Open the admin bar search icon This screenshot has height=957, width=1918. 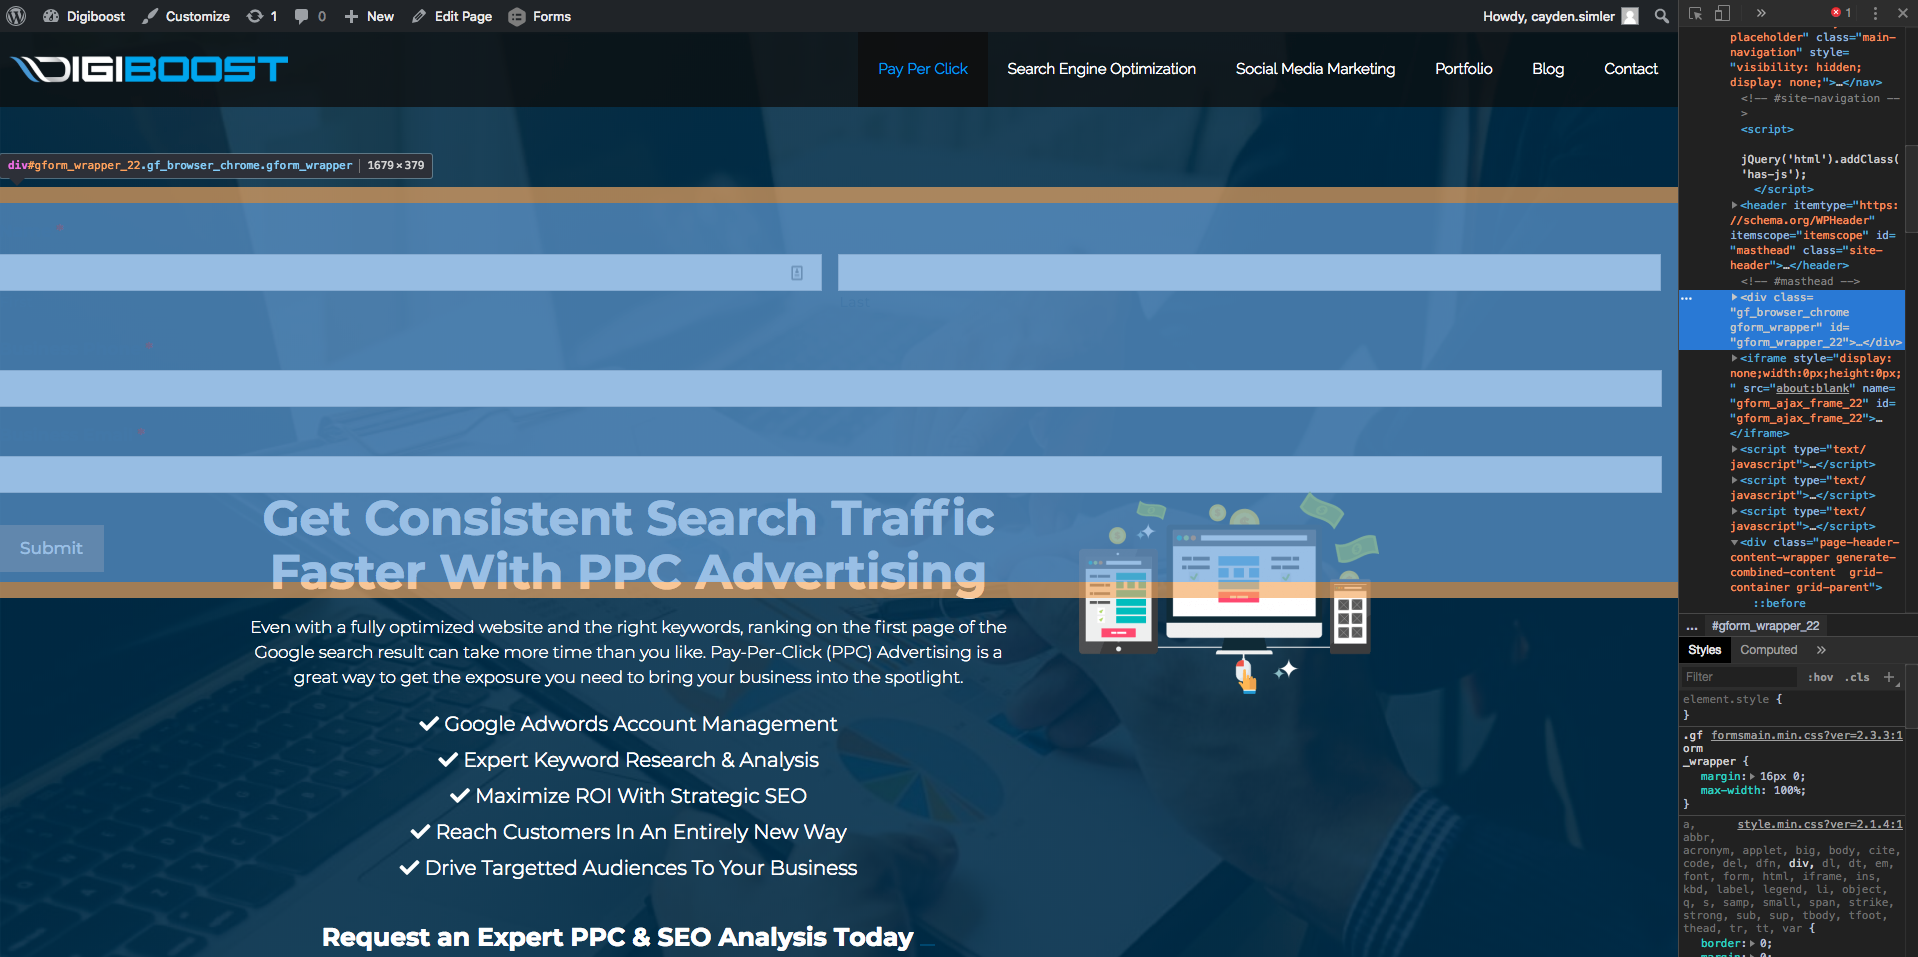(x=1662, y=16)
